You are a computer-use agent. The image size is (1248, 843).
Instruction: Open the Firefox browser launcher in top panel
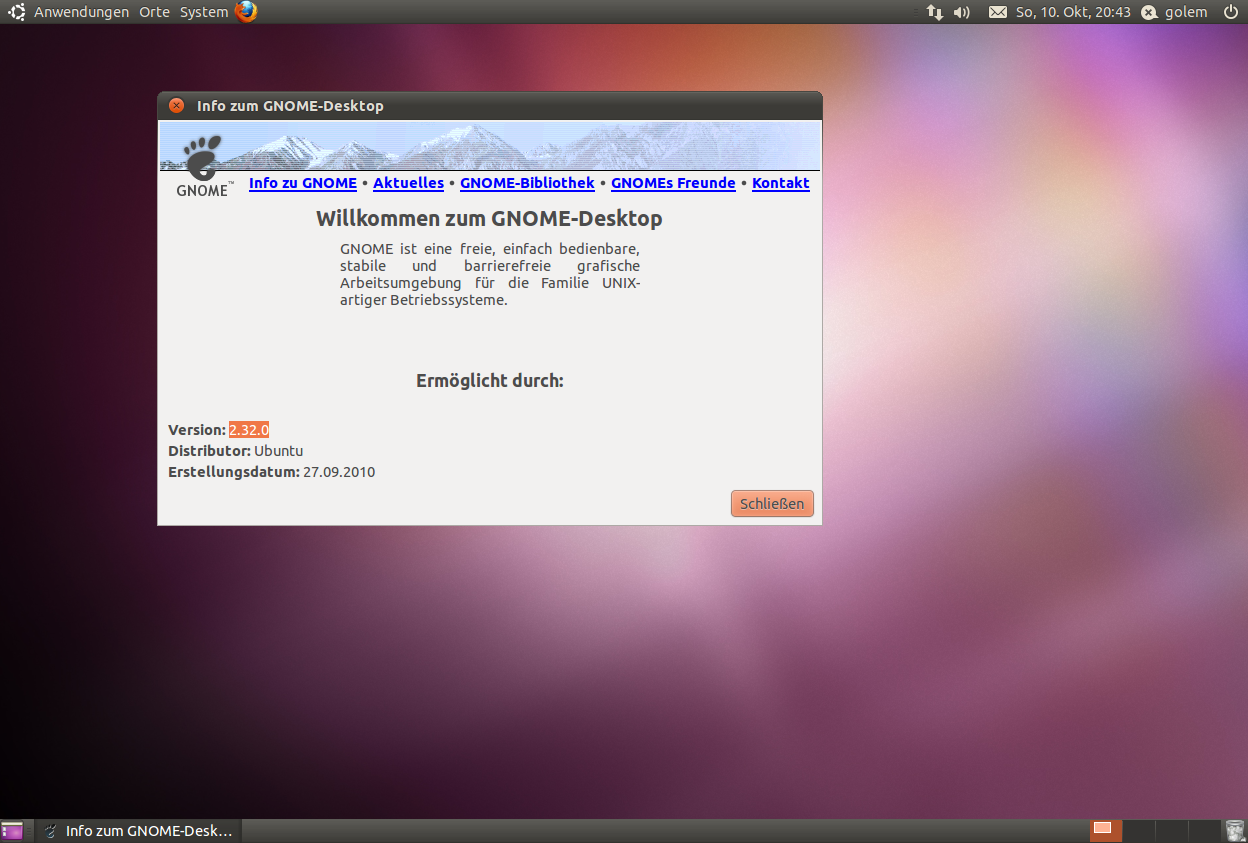tap(246, 12)
